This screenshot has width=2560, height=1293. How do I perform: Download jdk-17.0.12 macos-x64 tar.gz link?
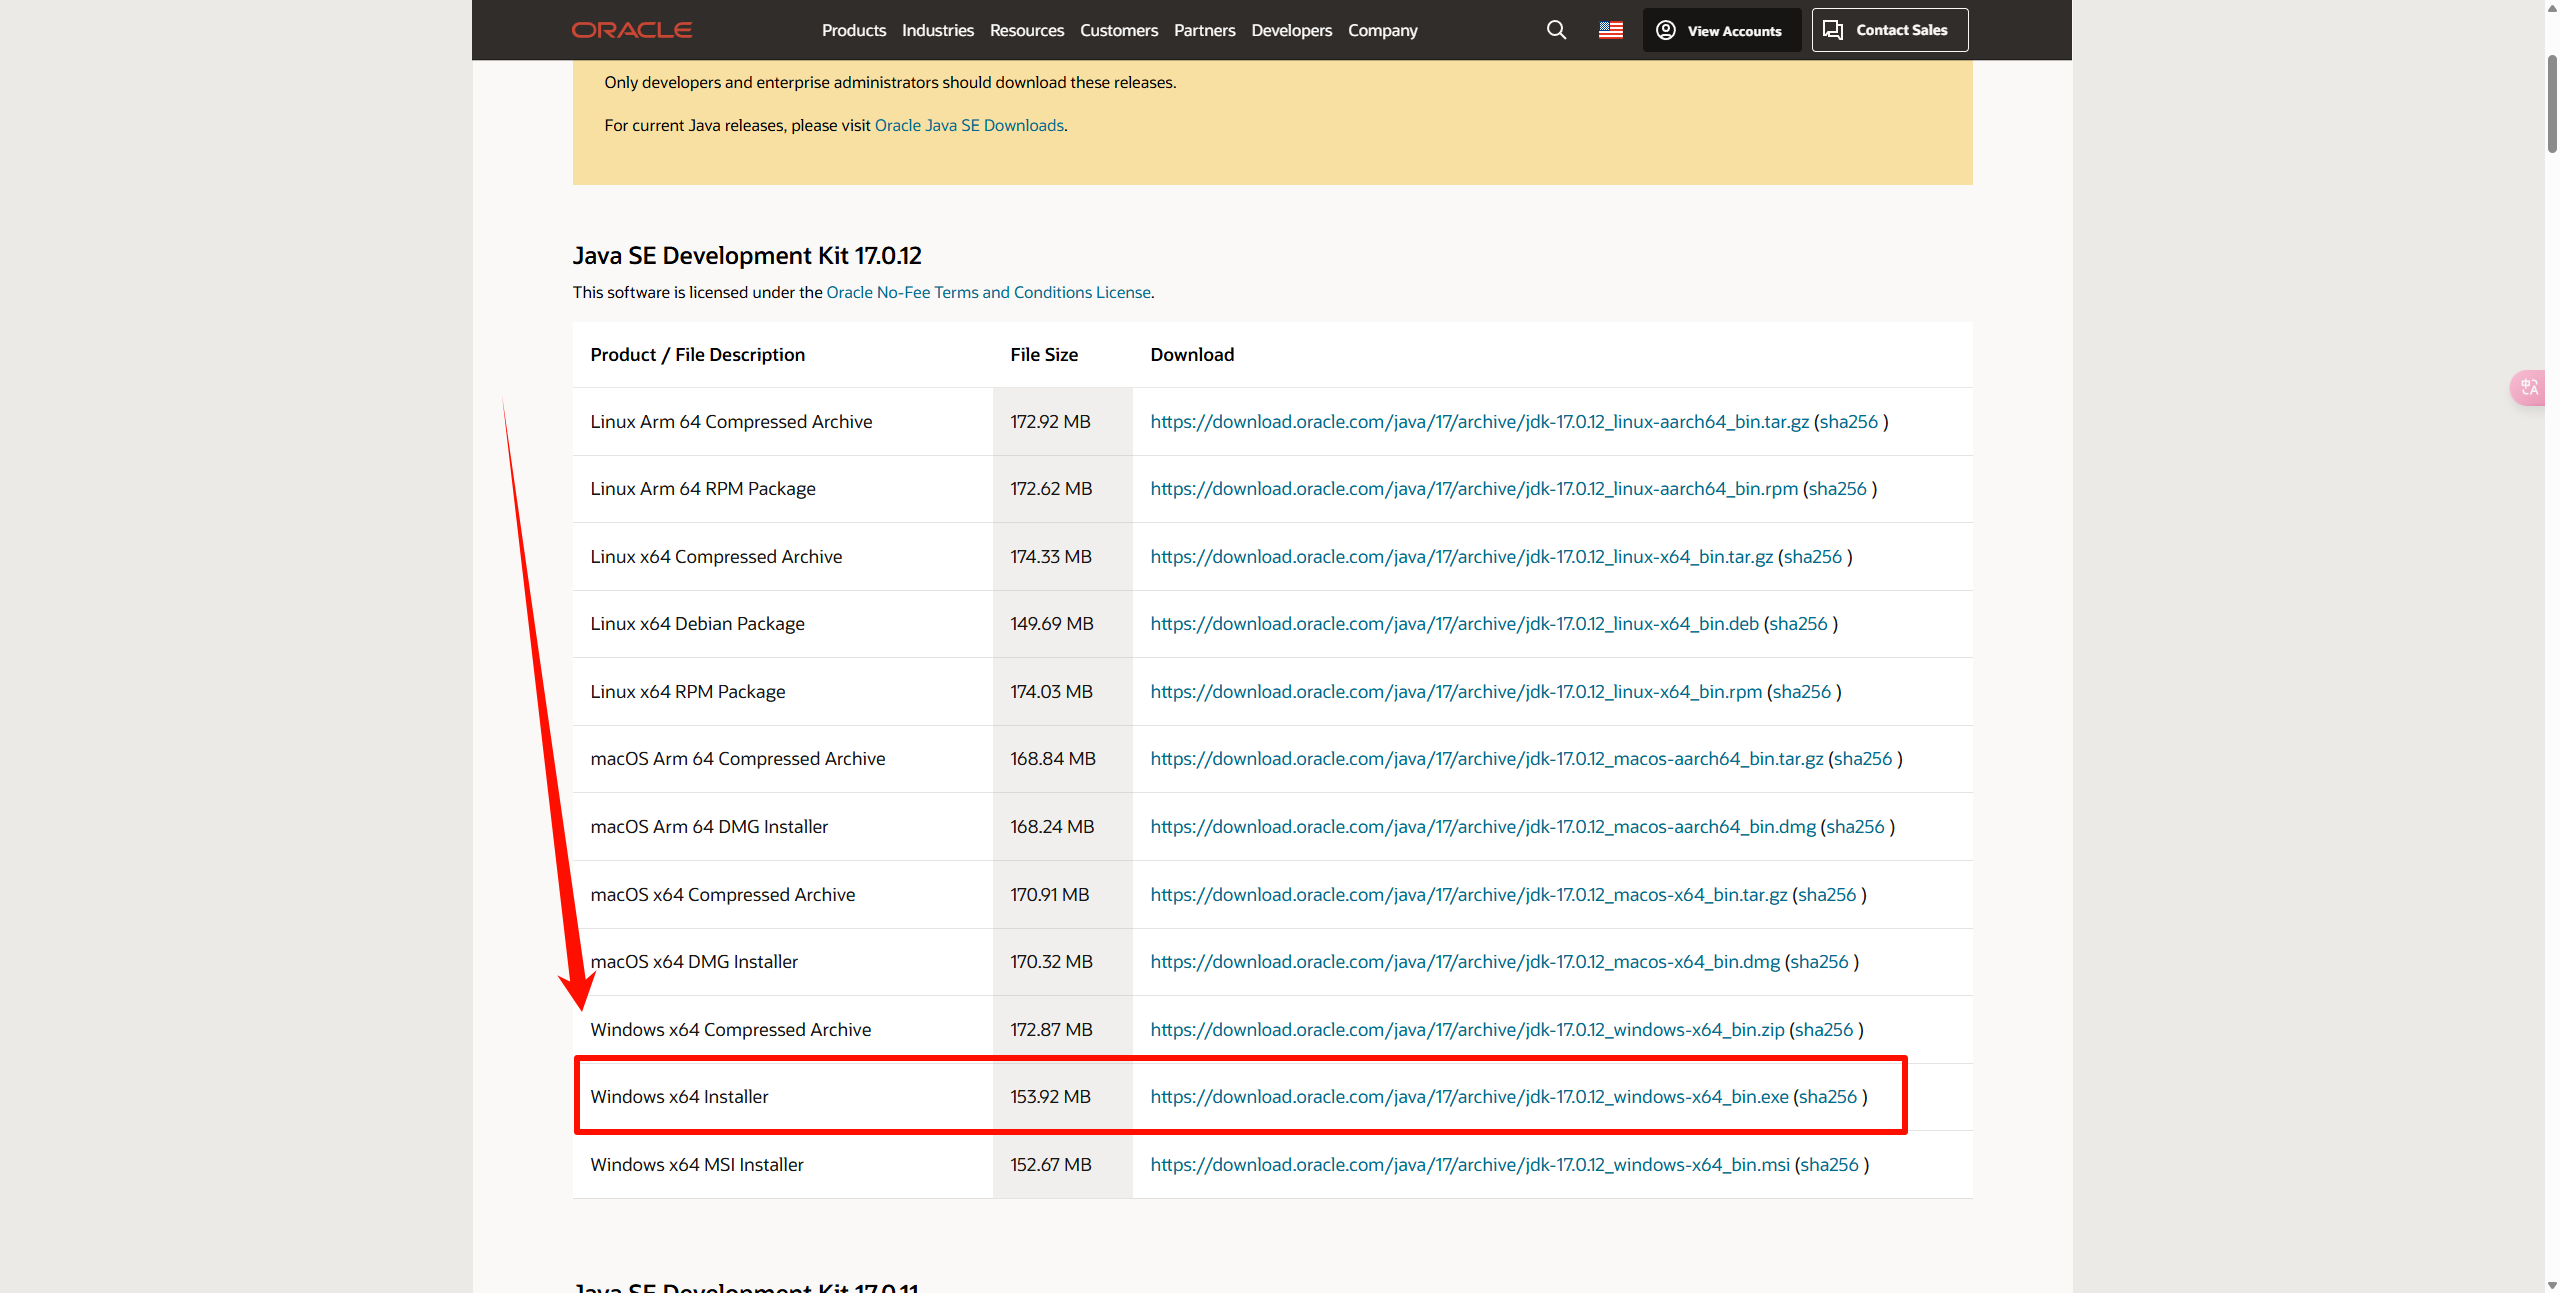tap(1468, 895)
